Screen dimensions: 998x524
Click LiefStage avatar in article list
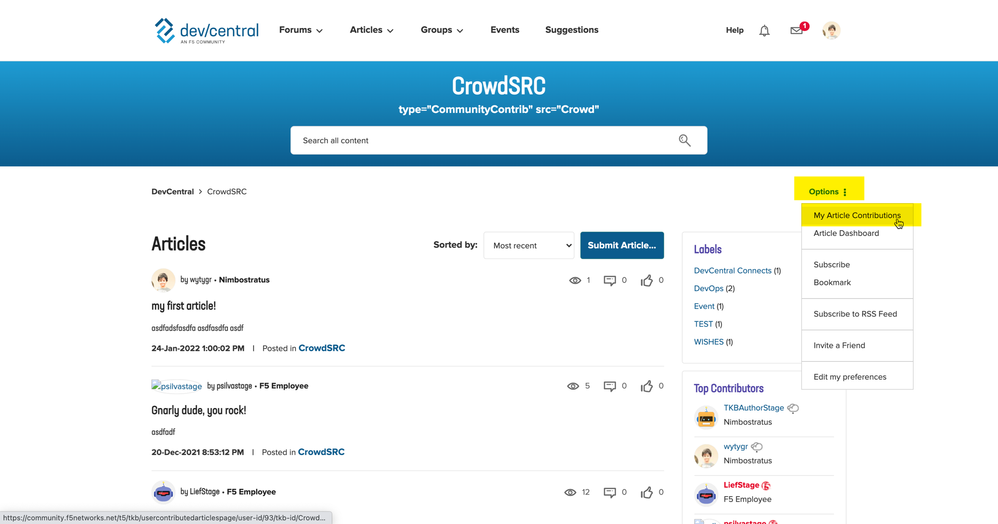pyautogui.click(x=163, y=492)
